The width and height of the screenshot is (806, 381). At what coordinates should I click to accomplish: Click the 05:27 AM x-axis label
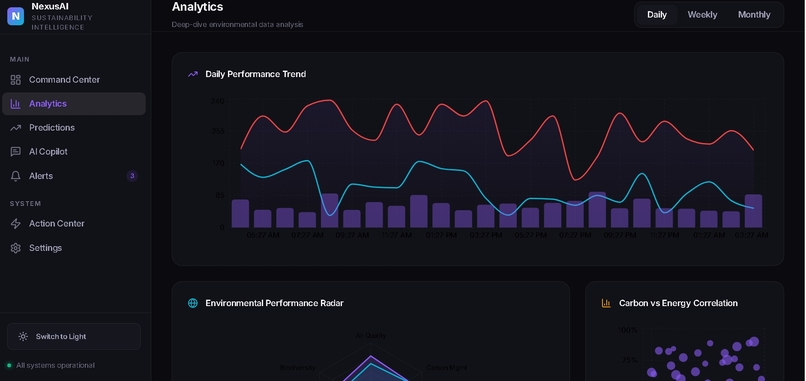(263, 235)
